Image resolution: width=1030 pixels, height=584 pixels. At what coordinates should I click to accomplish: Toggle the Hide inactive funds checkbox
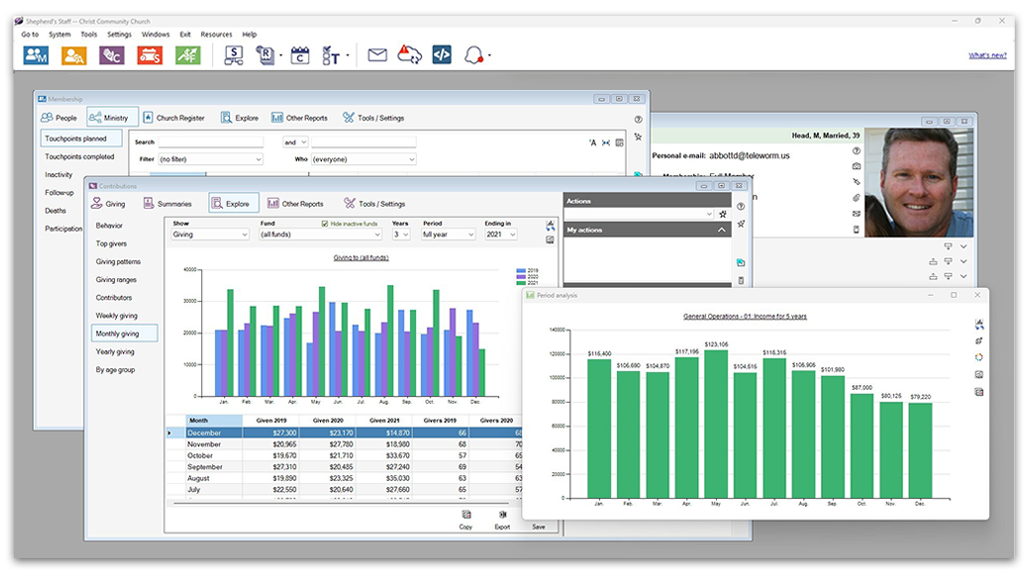[325, 223]
